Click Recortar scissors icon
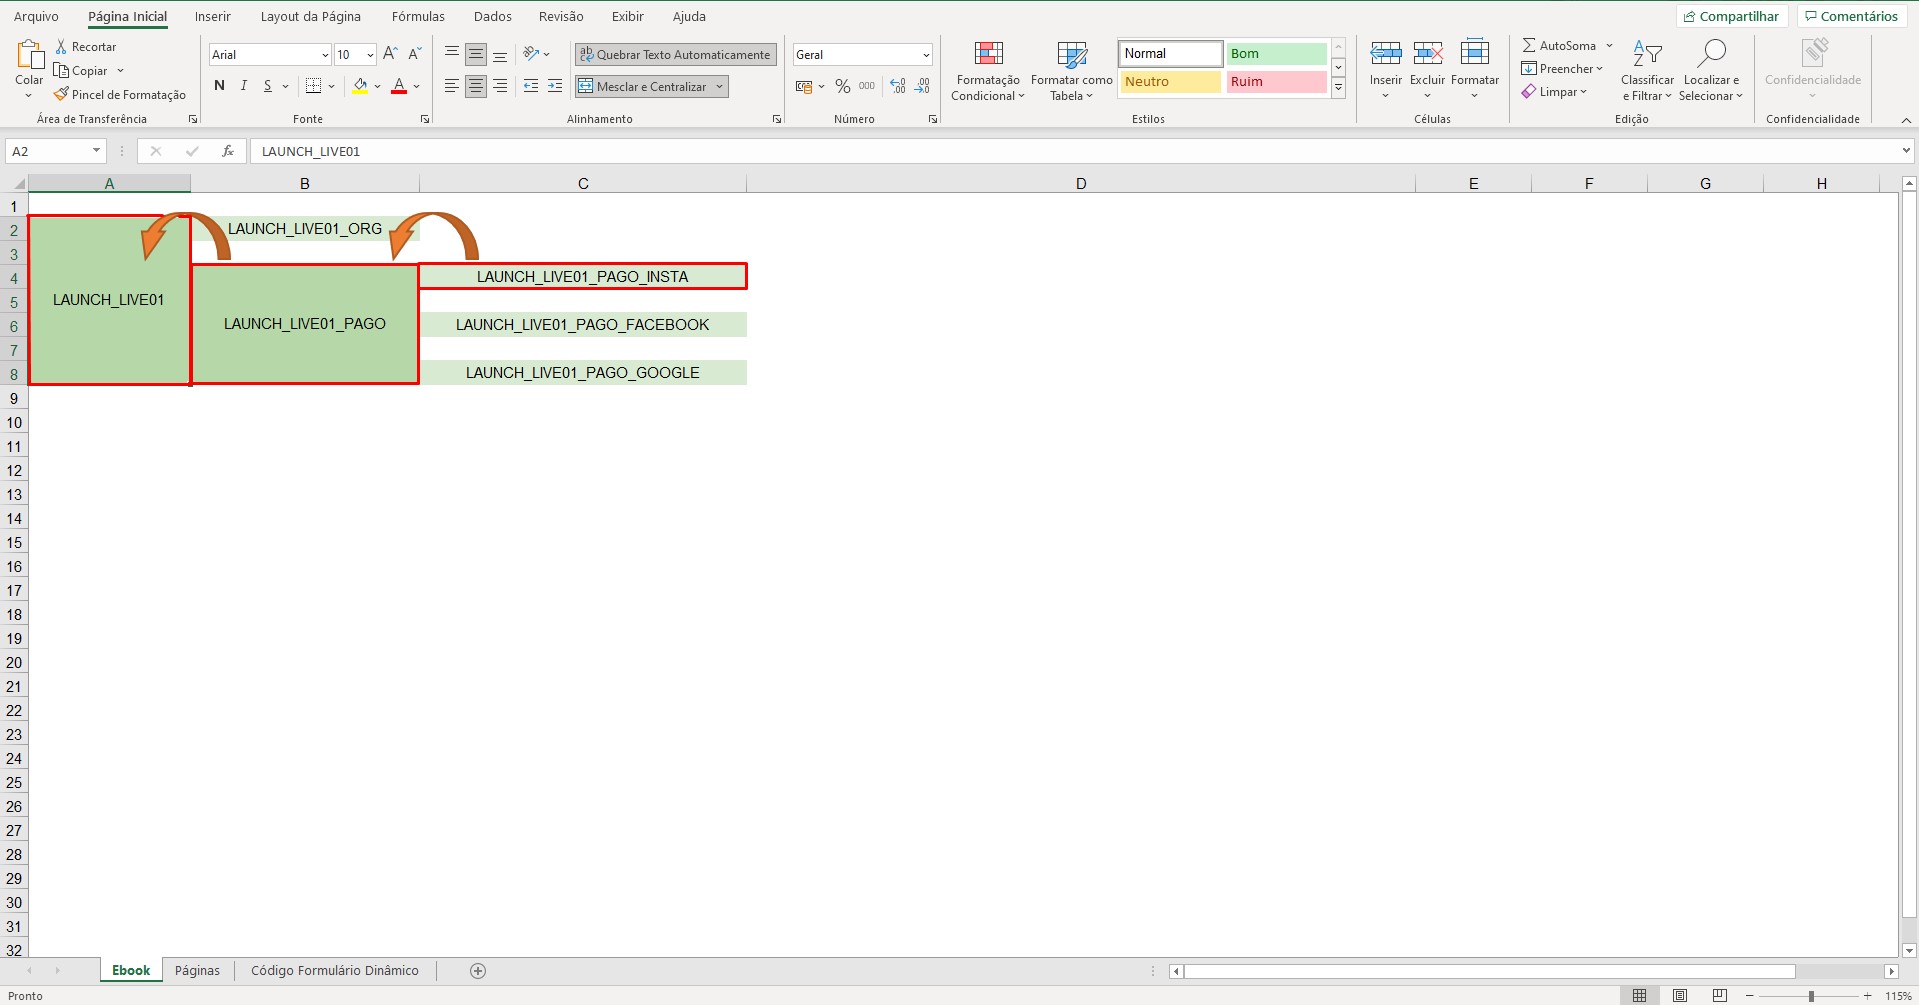 (61, 47)
